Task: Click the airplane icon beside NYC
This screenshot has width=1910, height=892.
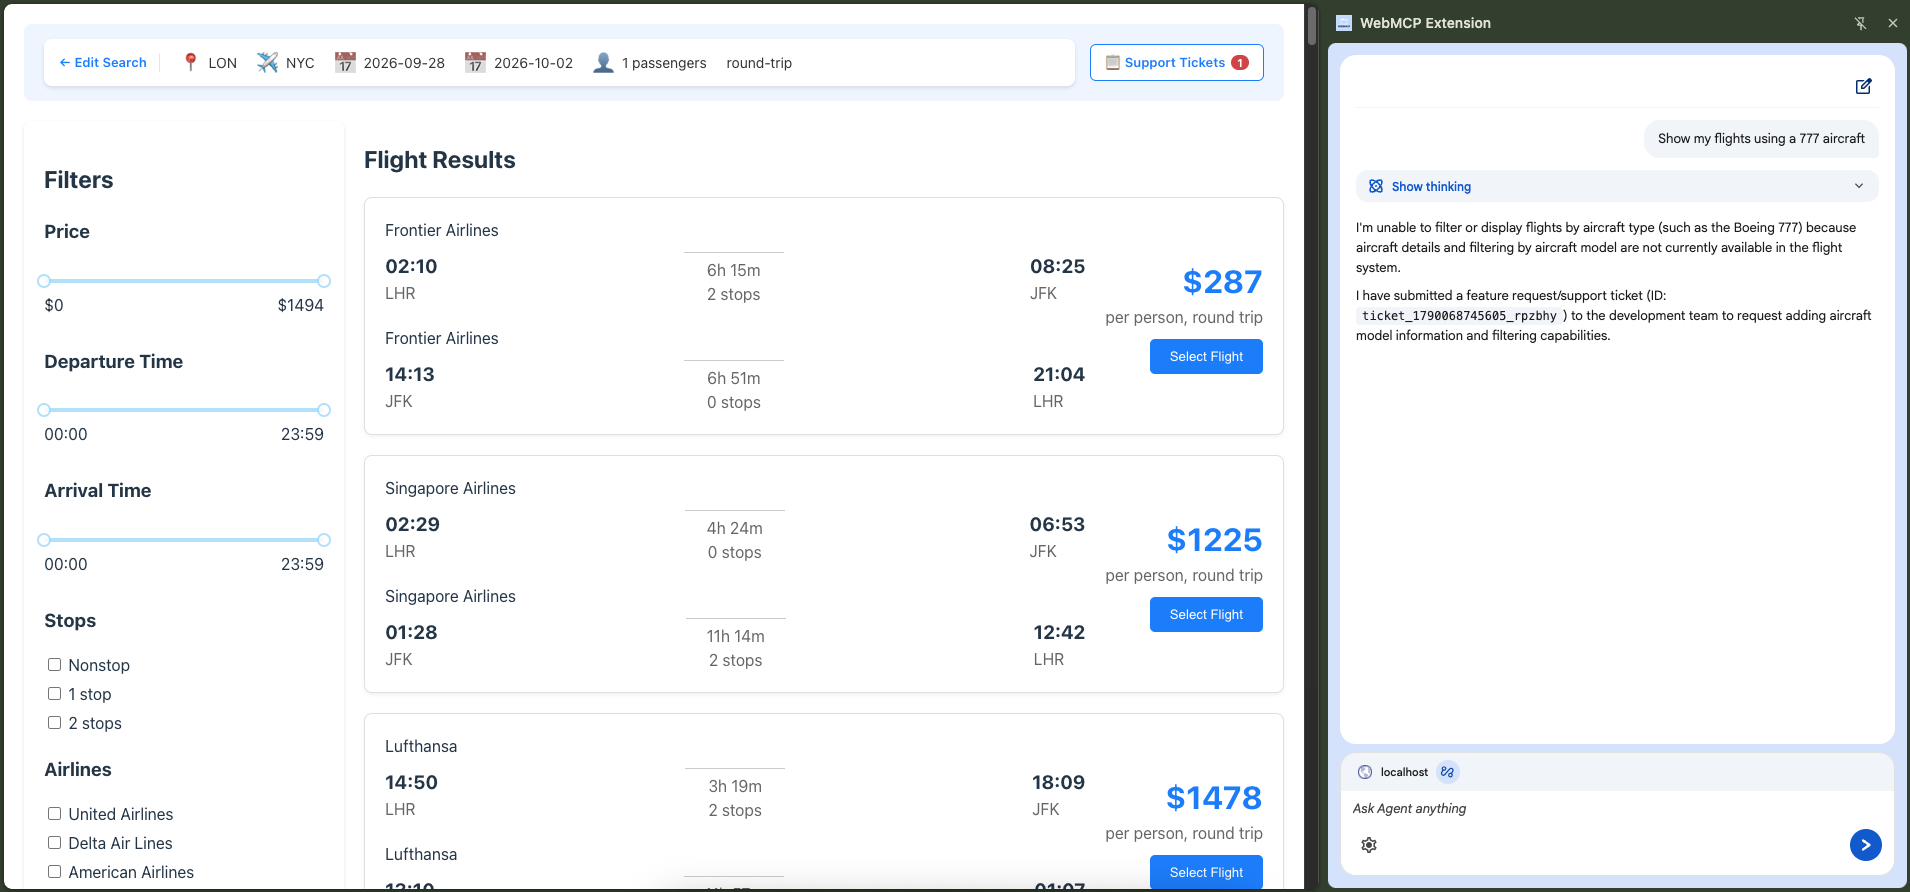Action: (267, 63)
